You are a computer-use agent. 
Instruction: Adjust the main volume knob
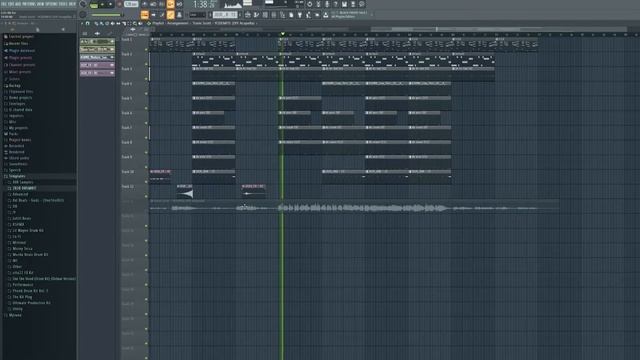(x=82, y=4)
